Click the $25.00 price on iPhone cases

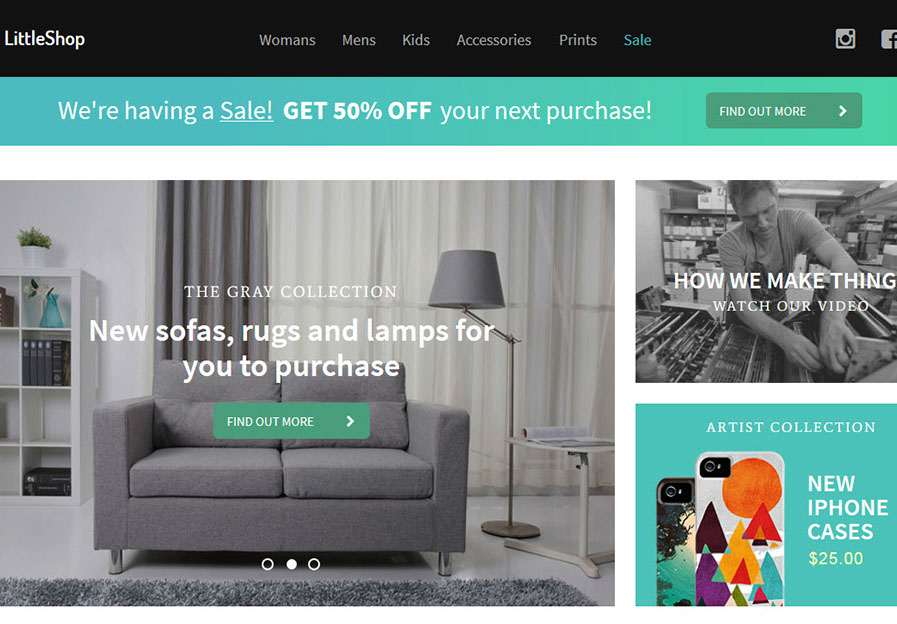click(x=835, y=558)
